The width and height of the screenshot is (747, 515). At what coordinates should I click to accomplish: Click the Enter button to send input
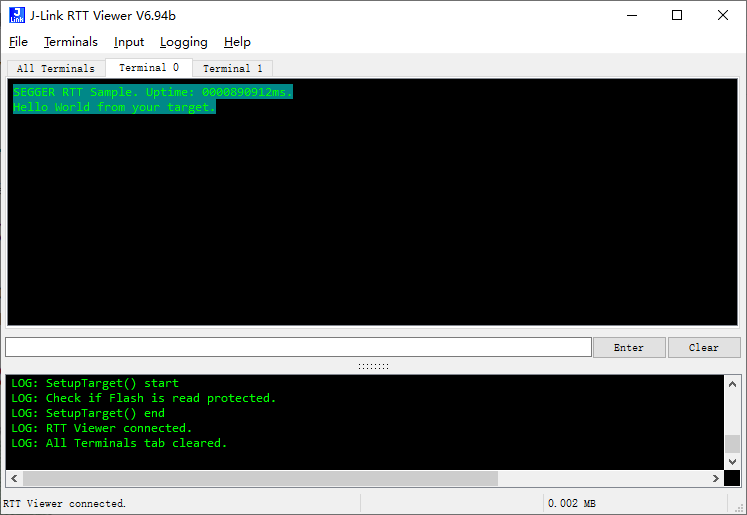(629, 347)
